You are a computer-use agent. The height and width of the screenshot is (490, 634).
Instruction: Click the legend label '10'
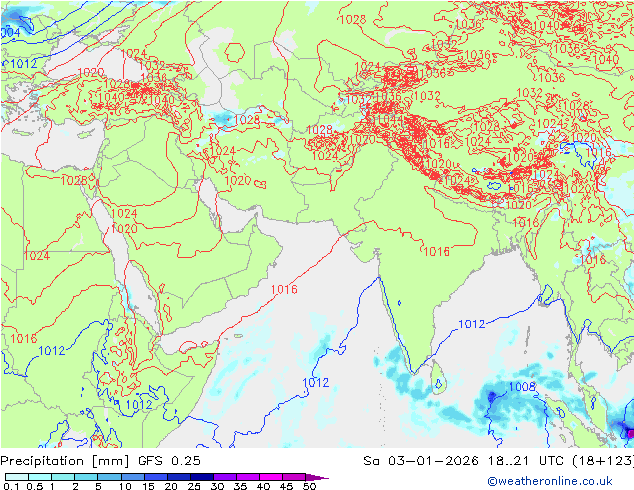[x=125, y=486]
